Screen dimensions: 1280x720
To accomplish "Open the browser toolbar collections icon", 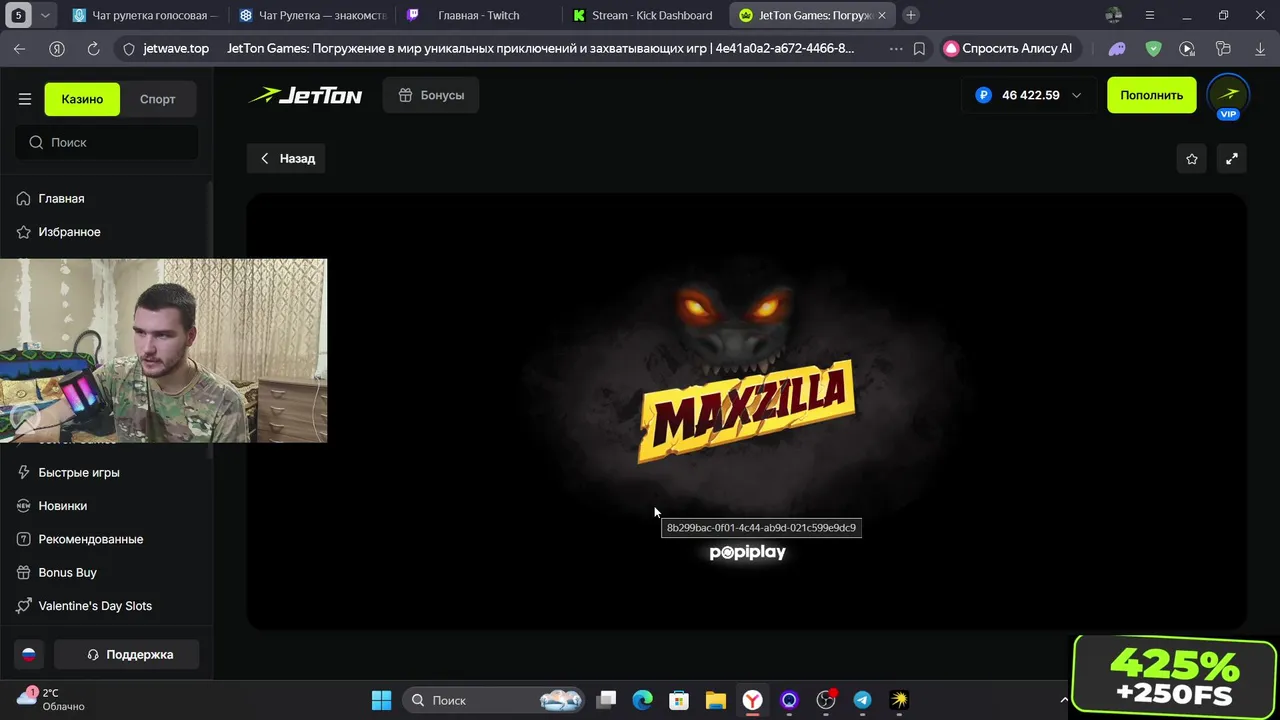I will [1222, 48].
